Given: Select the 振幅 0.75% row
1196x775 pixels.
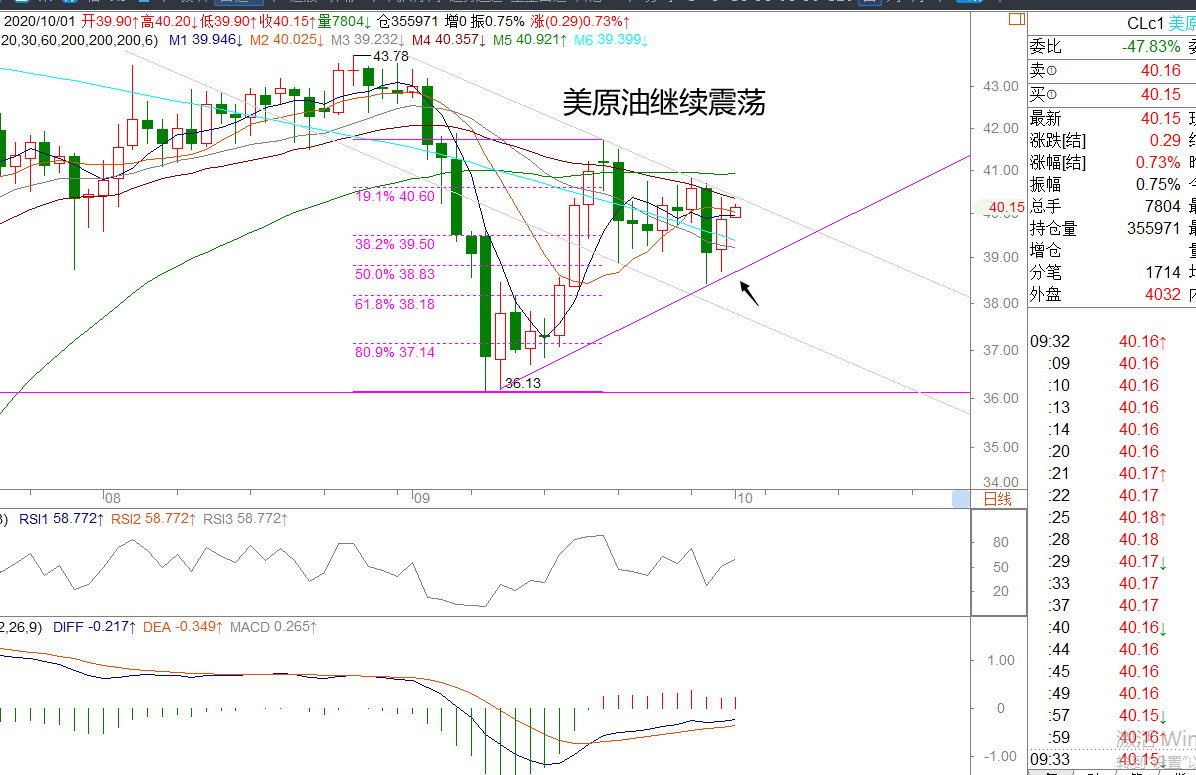Looking at the screenshot, I should click(x=1112, y=185).
